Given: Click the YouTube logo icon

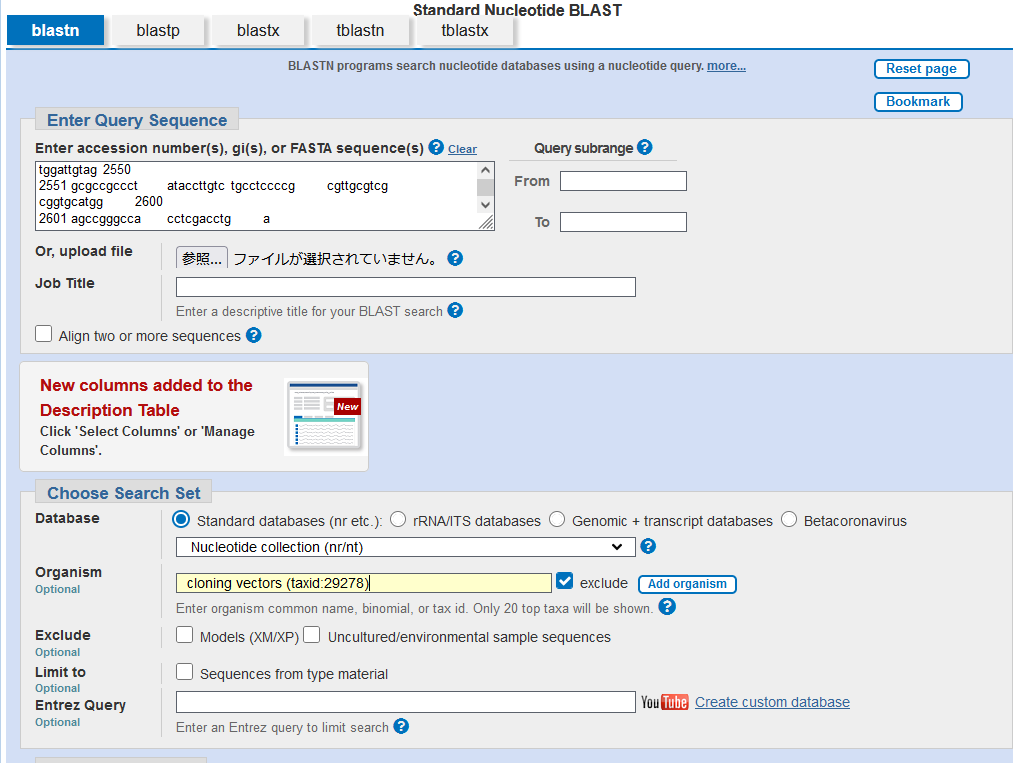Looking at the screenshot, I should tap(665, 702).
